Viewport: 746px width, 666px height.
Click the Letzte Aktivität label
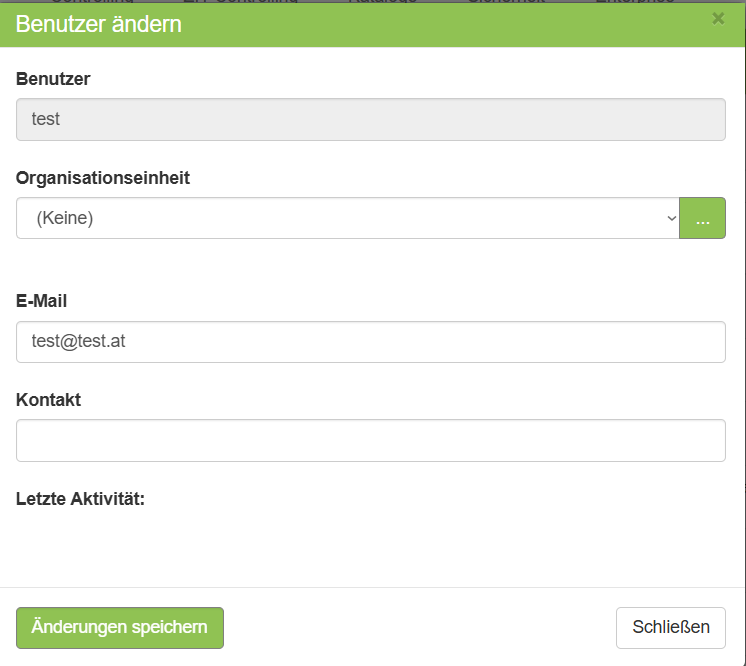point(81,498)
